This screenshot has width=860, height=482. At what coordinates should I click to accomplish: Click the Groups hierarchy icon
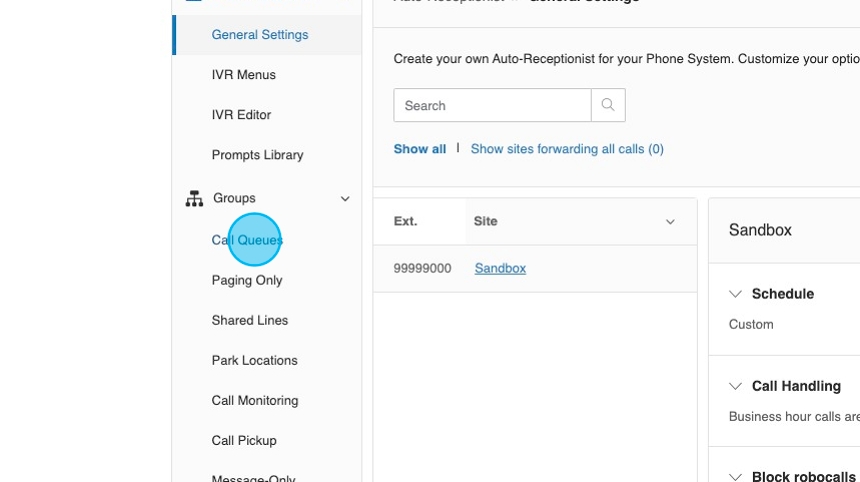click(194, 199)
